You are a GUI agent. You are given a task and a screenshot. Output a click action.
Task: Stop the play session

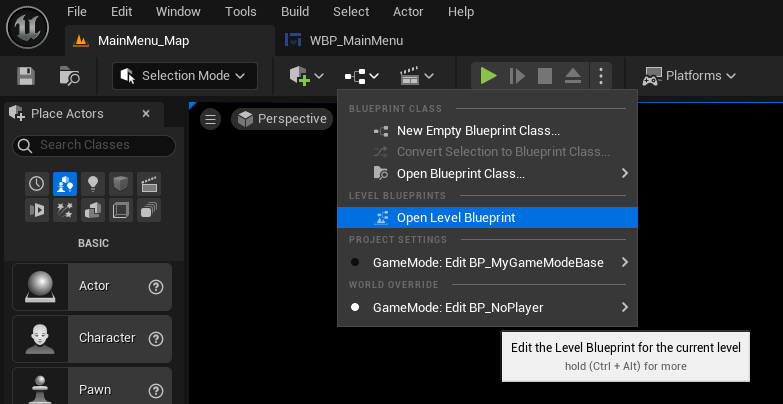545,76
